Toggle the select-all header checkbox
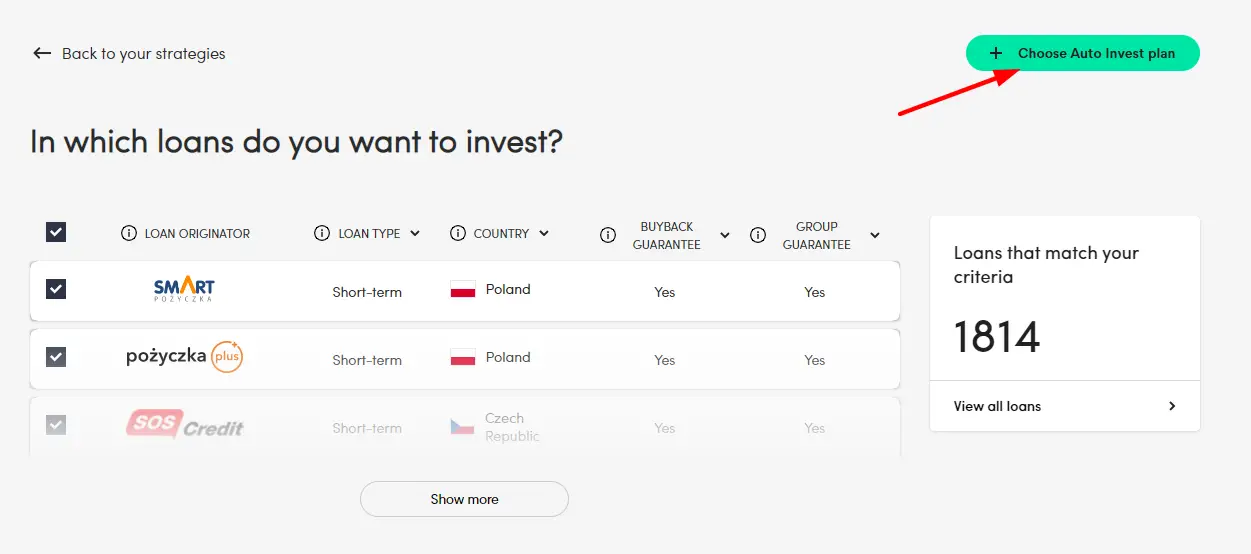Viewport: 1251px width, 554px height. (x=56, y=232)
